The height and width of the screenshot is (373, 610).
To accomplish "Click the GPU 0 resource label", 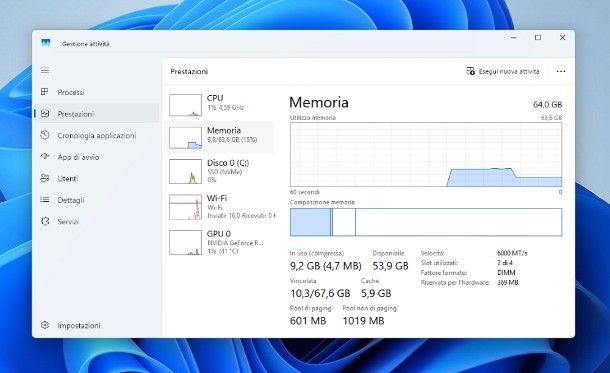I will (x=219, y=233).
